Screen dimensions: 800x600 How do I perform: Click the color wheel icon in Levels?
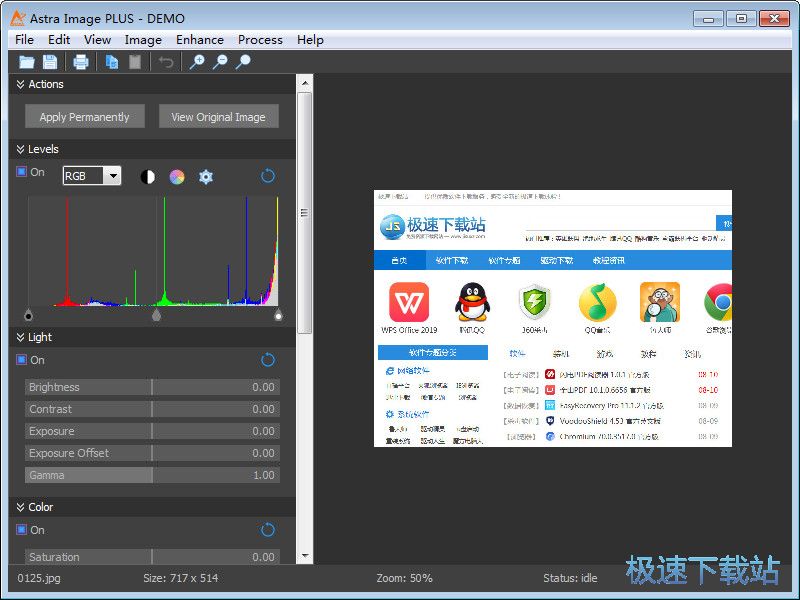(177, 177)
